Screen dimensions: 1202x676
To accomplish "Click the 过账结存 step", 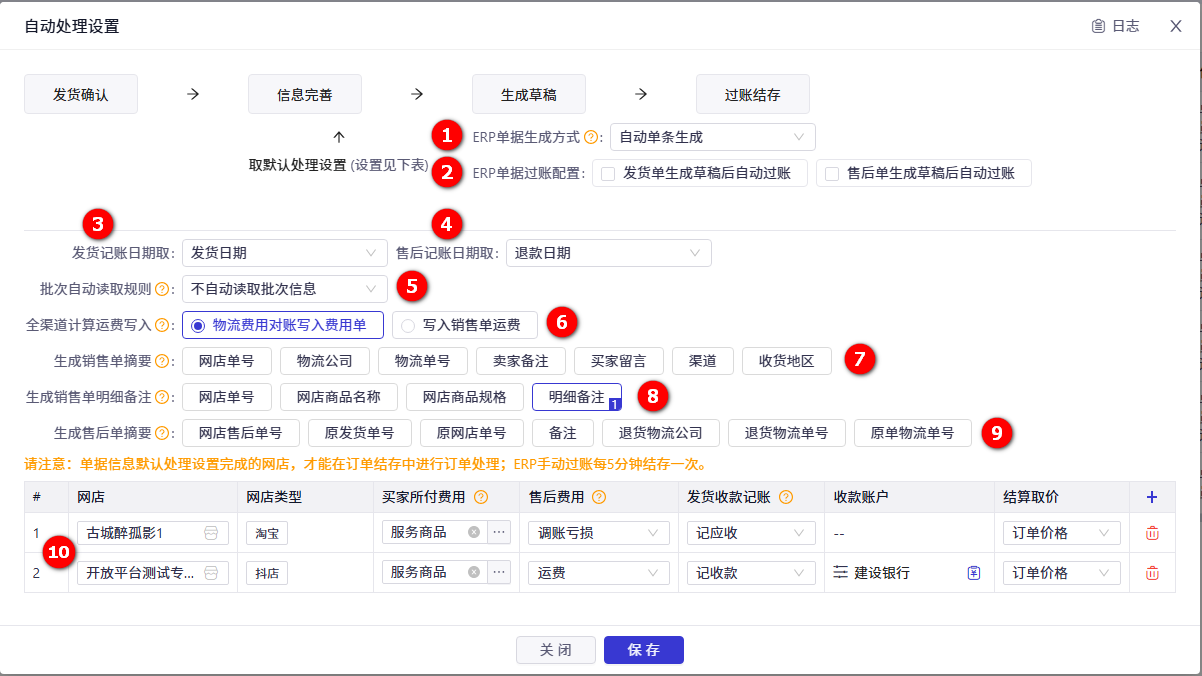I will tap(753, 95).
